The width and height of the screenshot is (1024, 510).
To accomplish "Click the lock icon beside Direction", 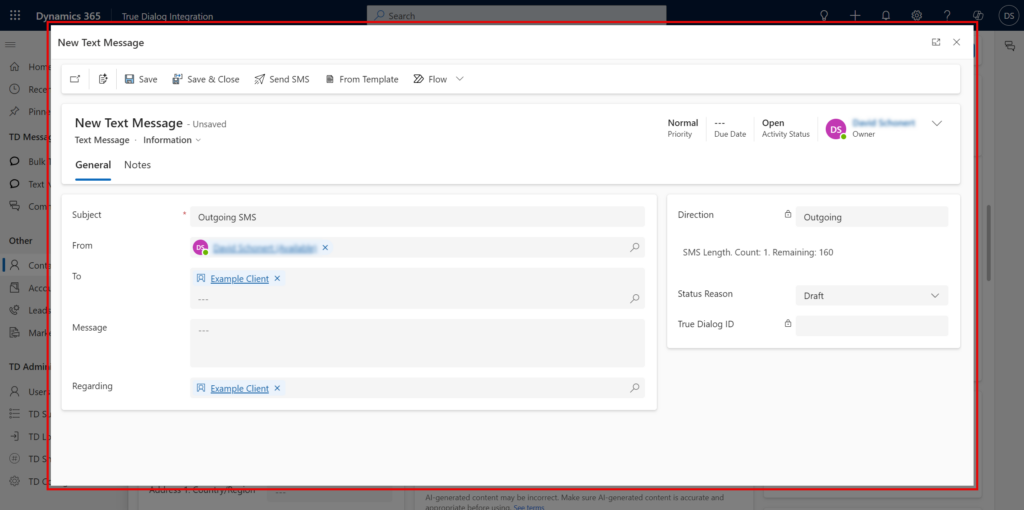I will click(x=788, y=214).
